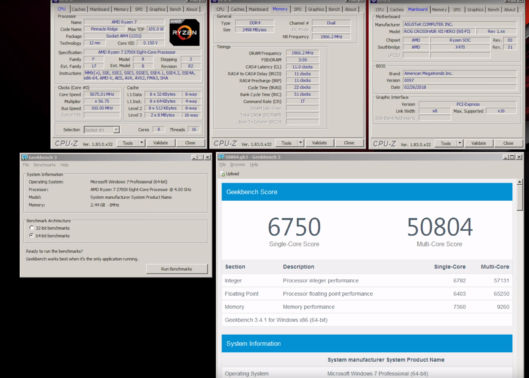Open Help menu in 50804.gb3 window

[254, 164]
